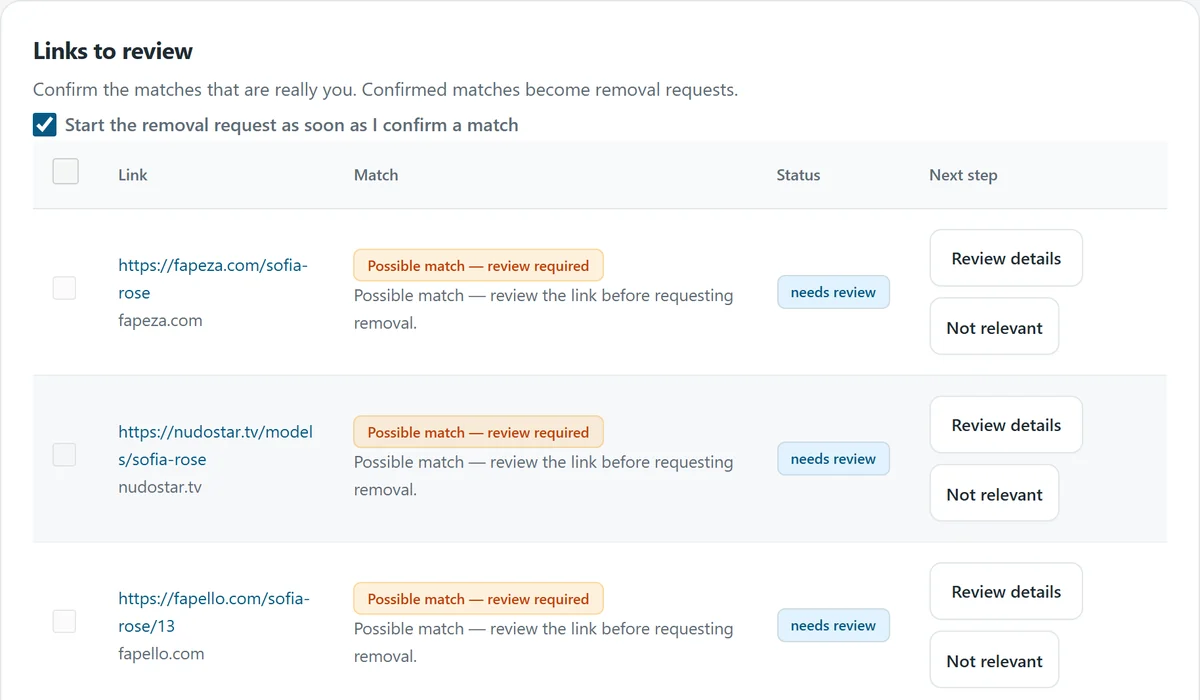Click the Link column header
Viewport: 1200px width, 700px height.
(132, 175)
